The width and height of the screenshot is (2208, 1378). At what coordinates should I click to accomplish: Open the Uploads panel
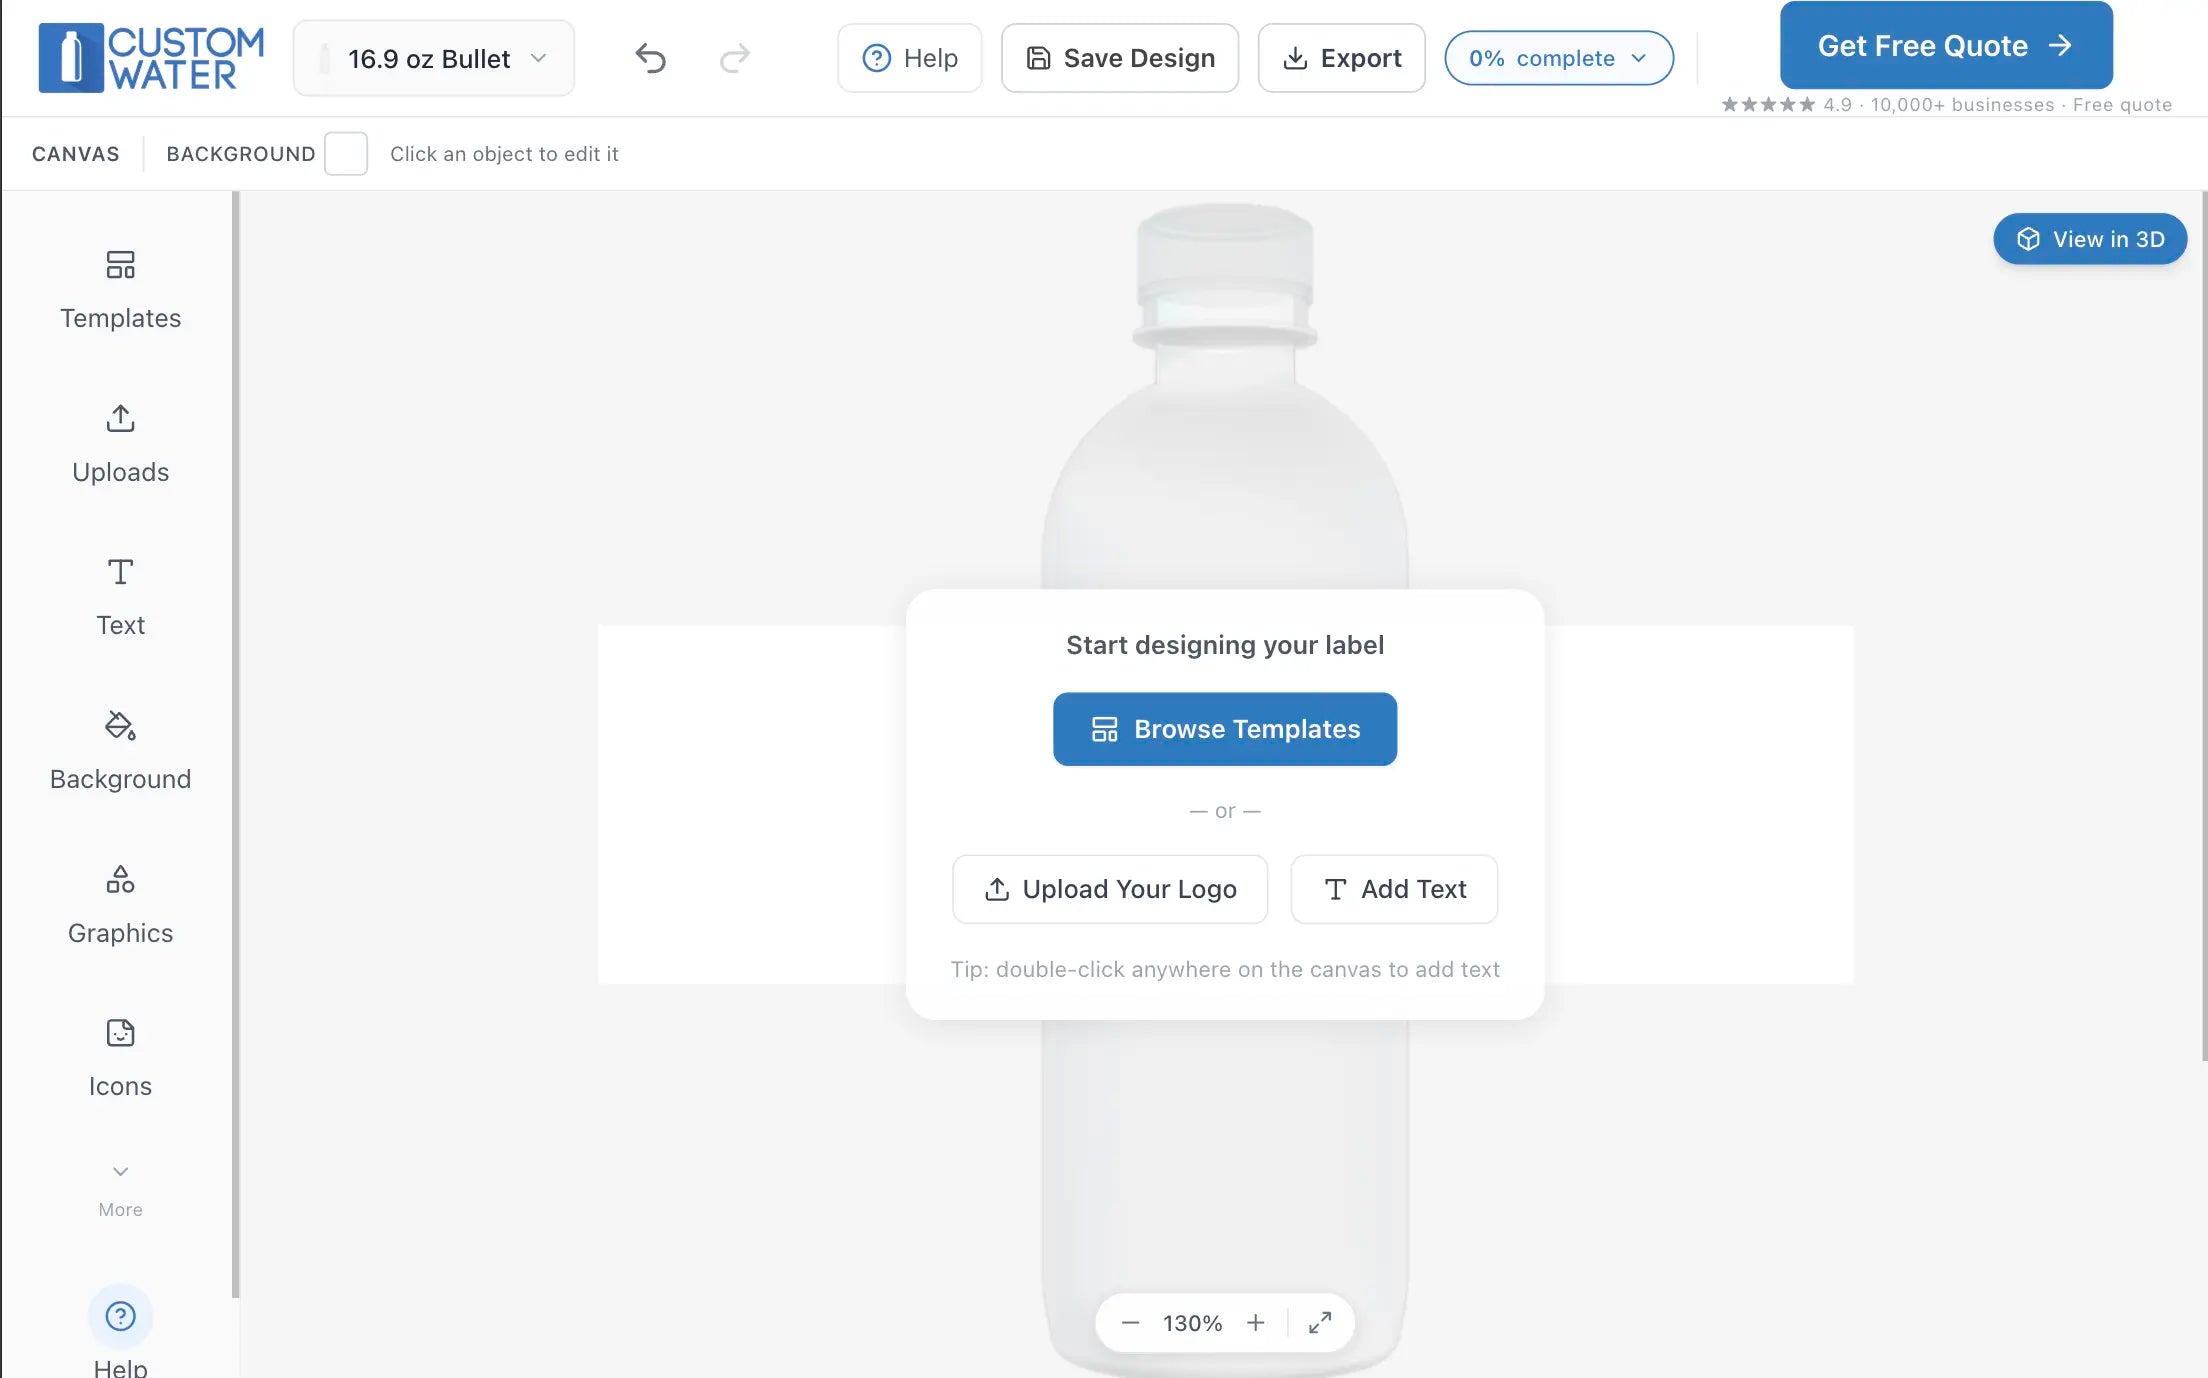[120, 444]
